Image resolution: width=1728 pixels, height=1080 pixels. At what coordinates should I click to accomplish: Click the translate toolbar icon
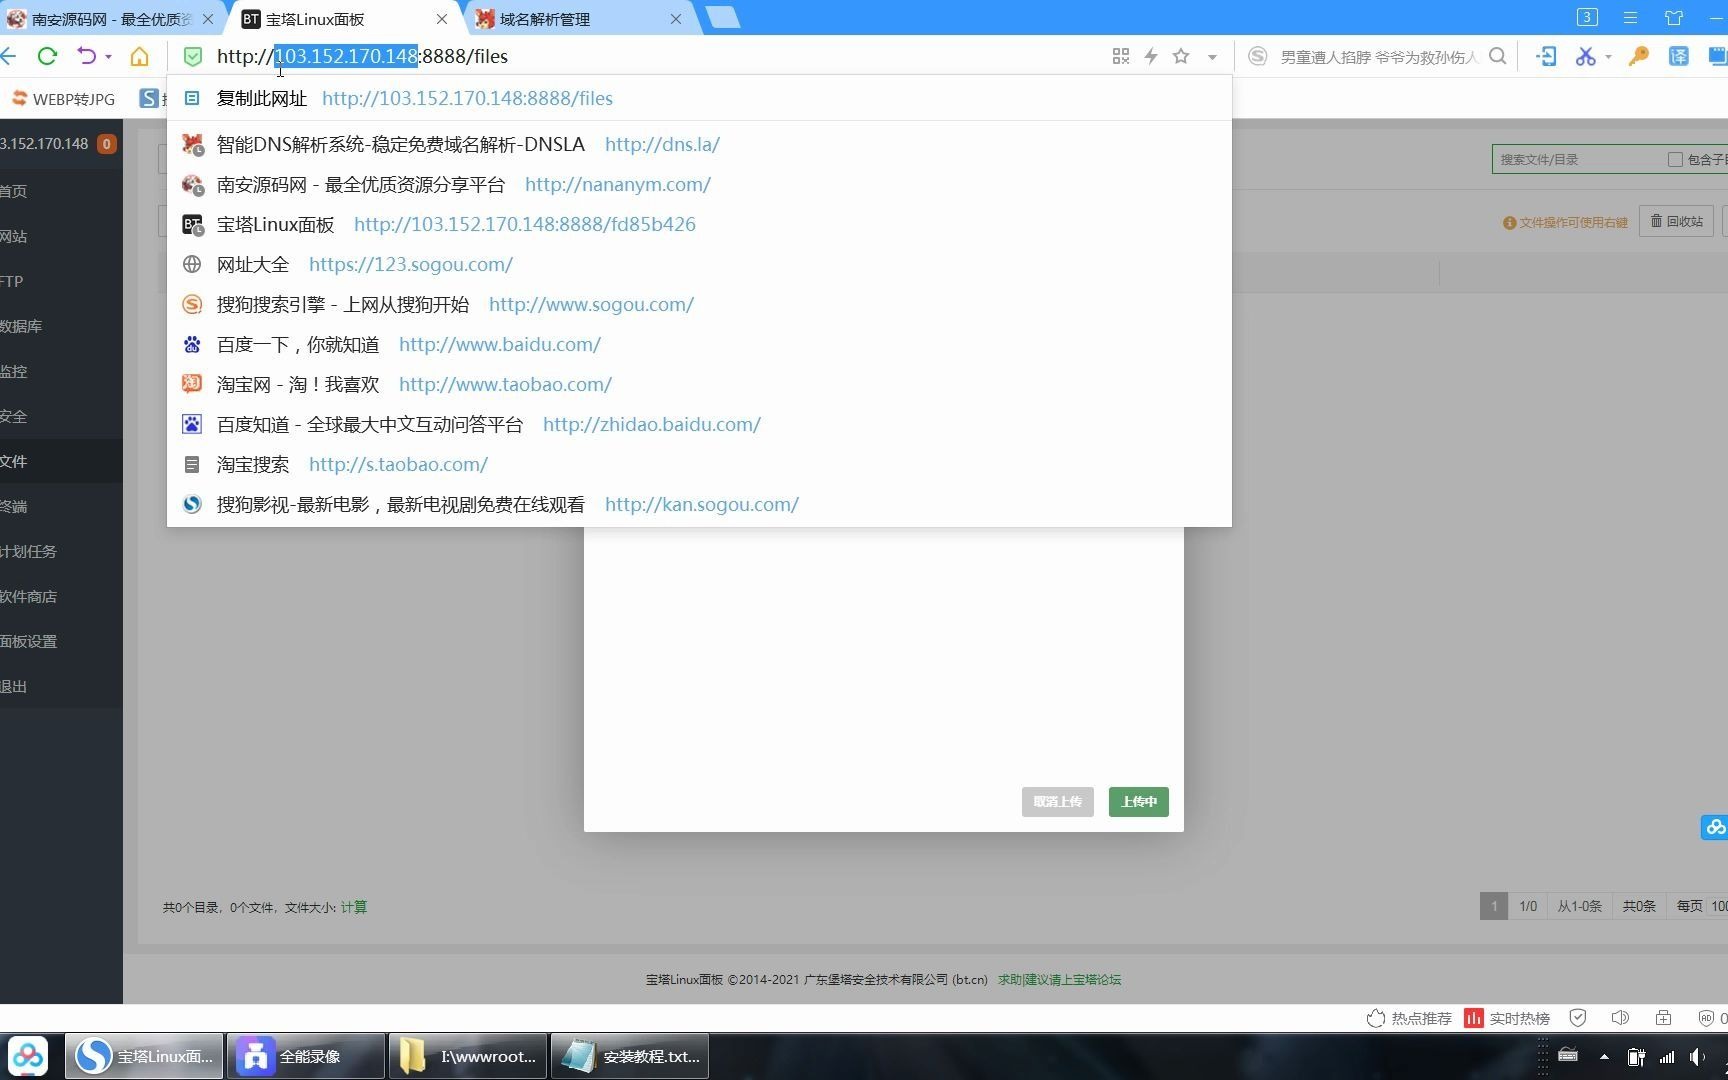pyautogui.click(x=1679, y=57)
